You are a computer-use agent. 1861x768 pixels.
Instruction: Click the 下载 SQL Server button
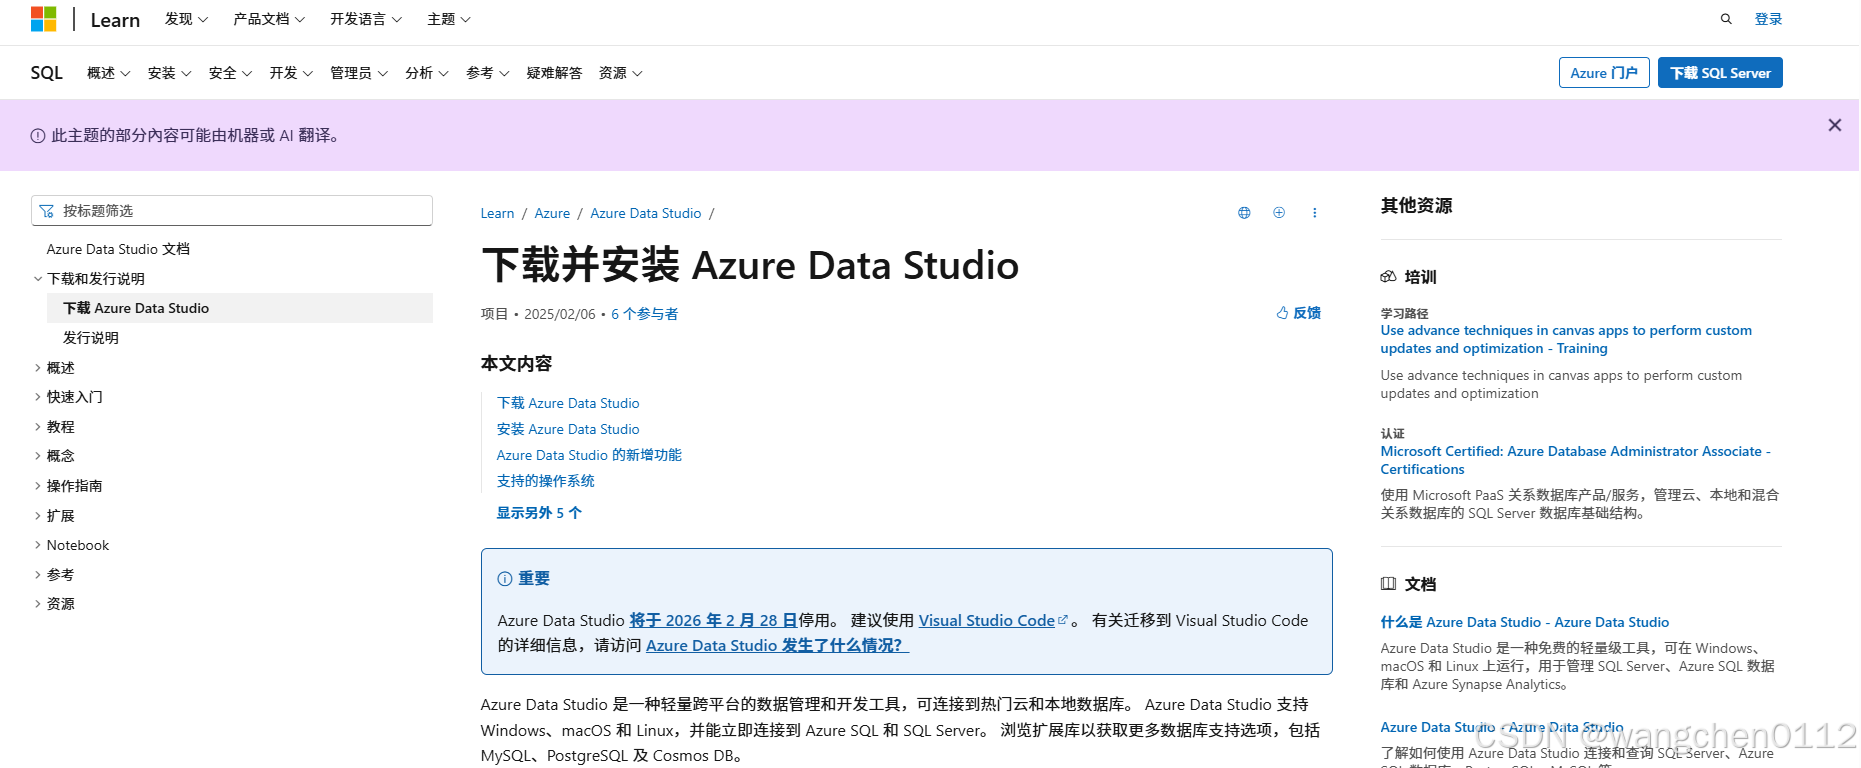click(x=1720, y=73)
